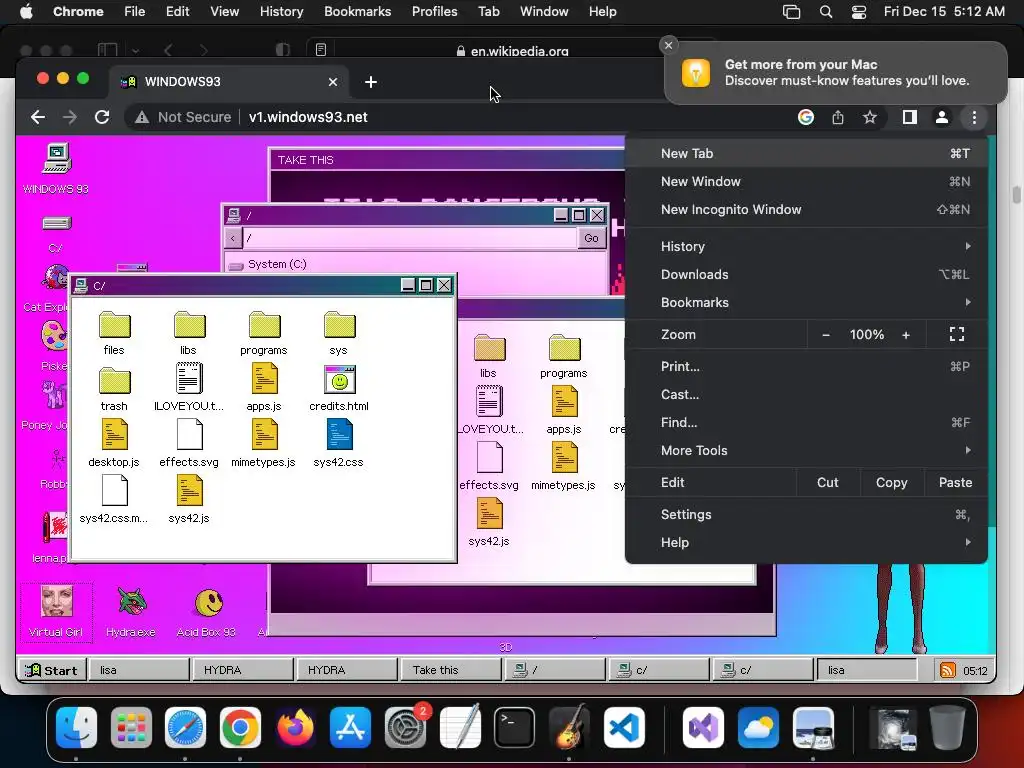Decrease zoom with minus button
The image size is (1024, 768).
(825, 335)
